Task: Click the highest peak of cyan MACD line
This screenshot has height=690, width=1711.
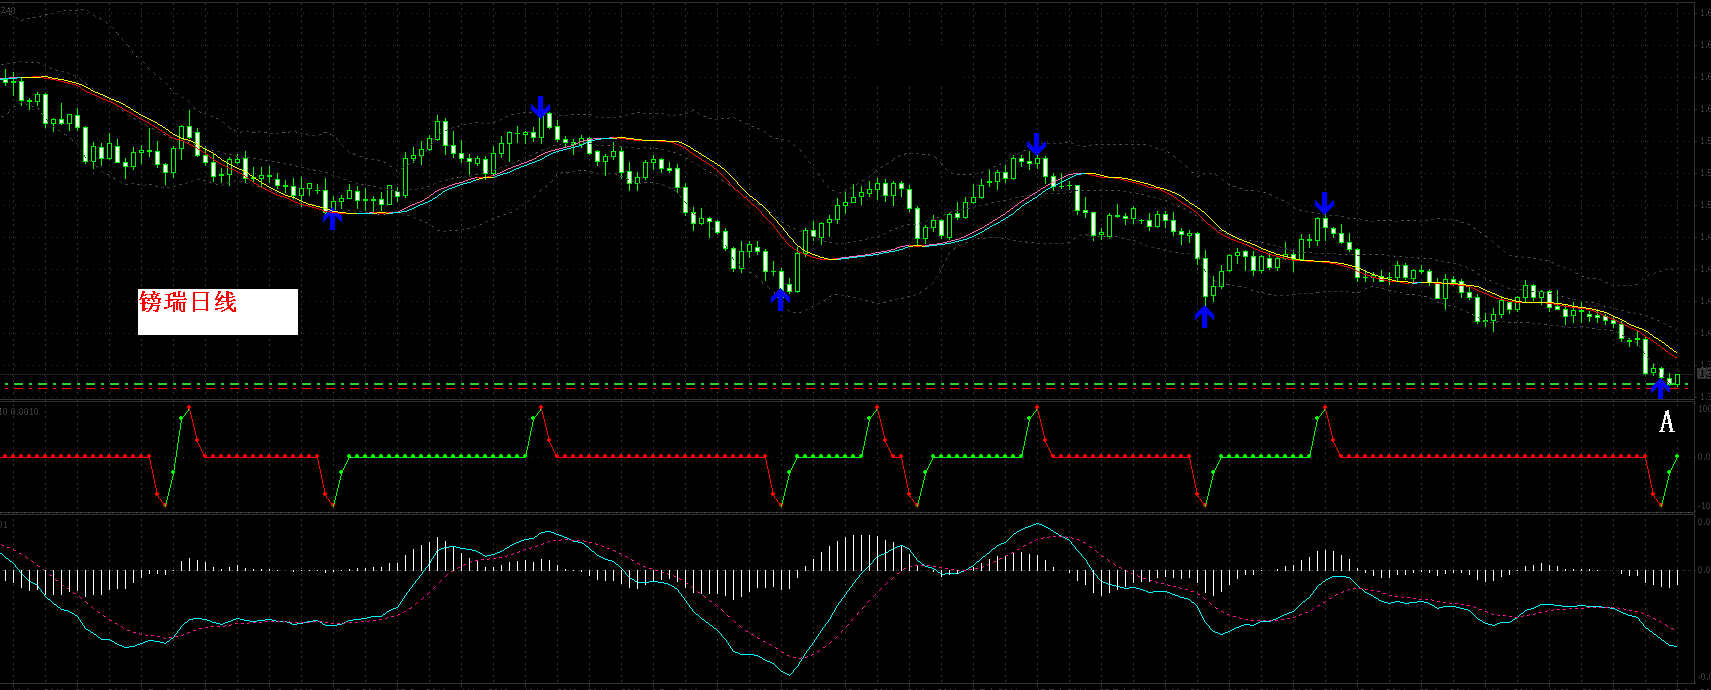Action: (1038, 524)
